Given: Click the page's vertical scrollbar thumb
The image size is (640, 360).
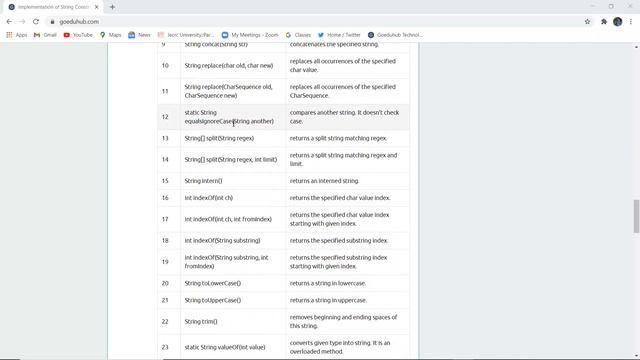Looking at the screenshot, I should click(636, 216).
